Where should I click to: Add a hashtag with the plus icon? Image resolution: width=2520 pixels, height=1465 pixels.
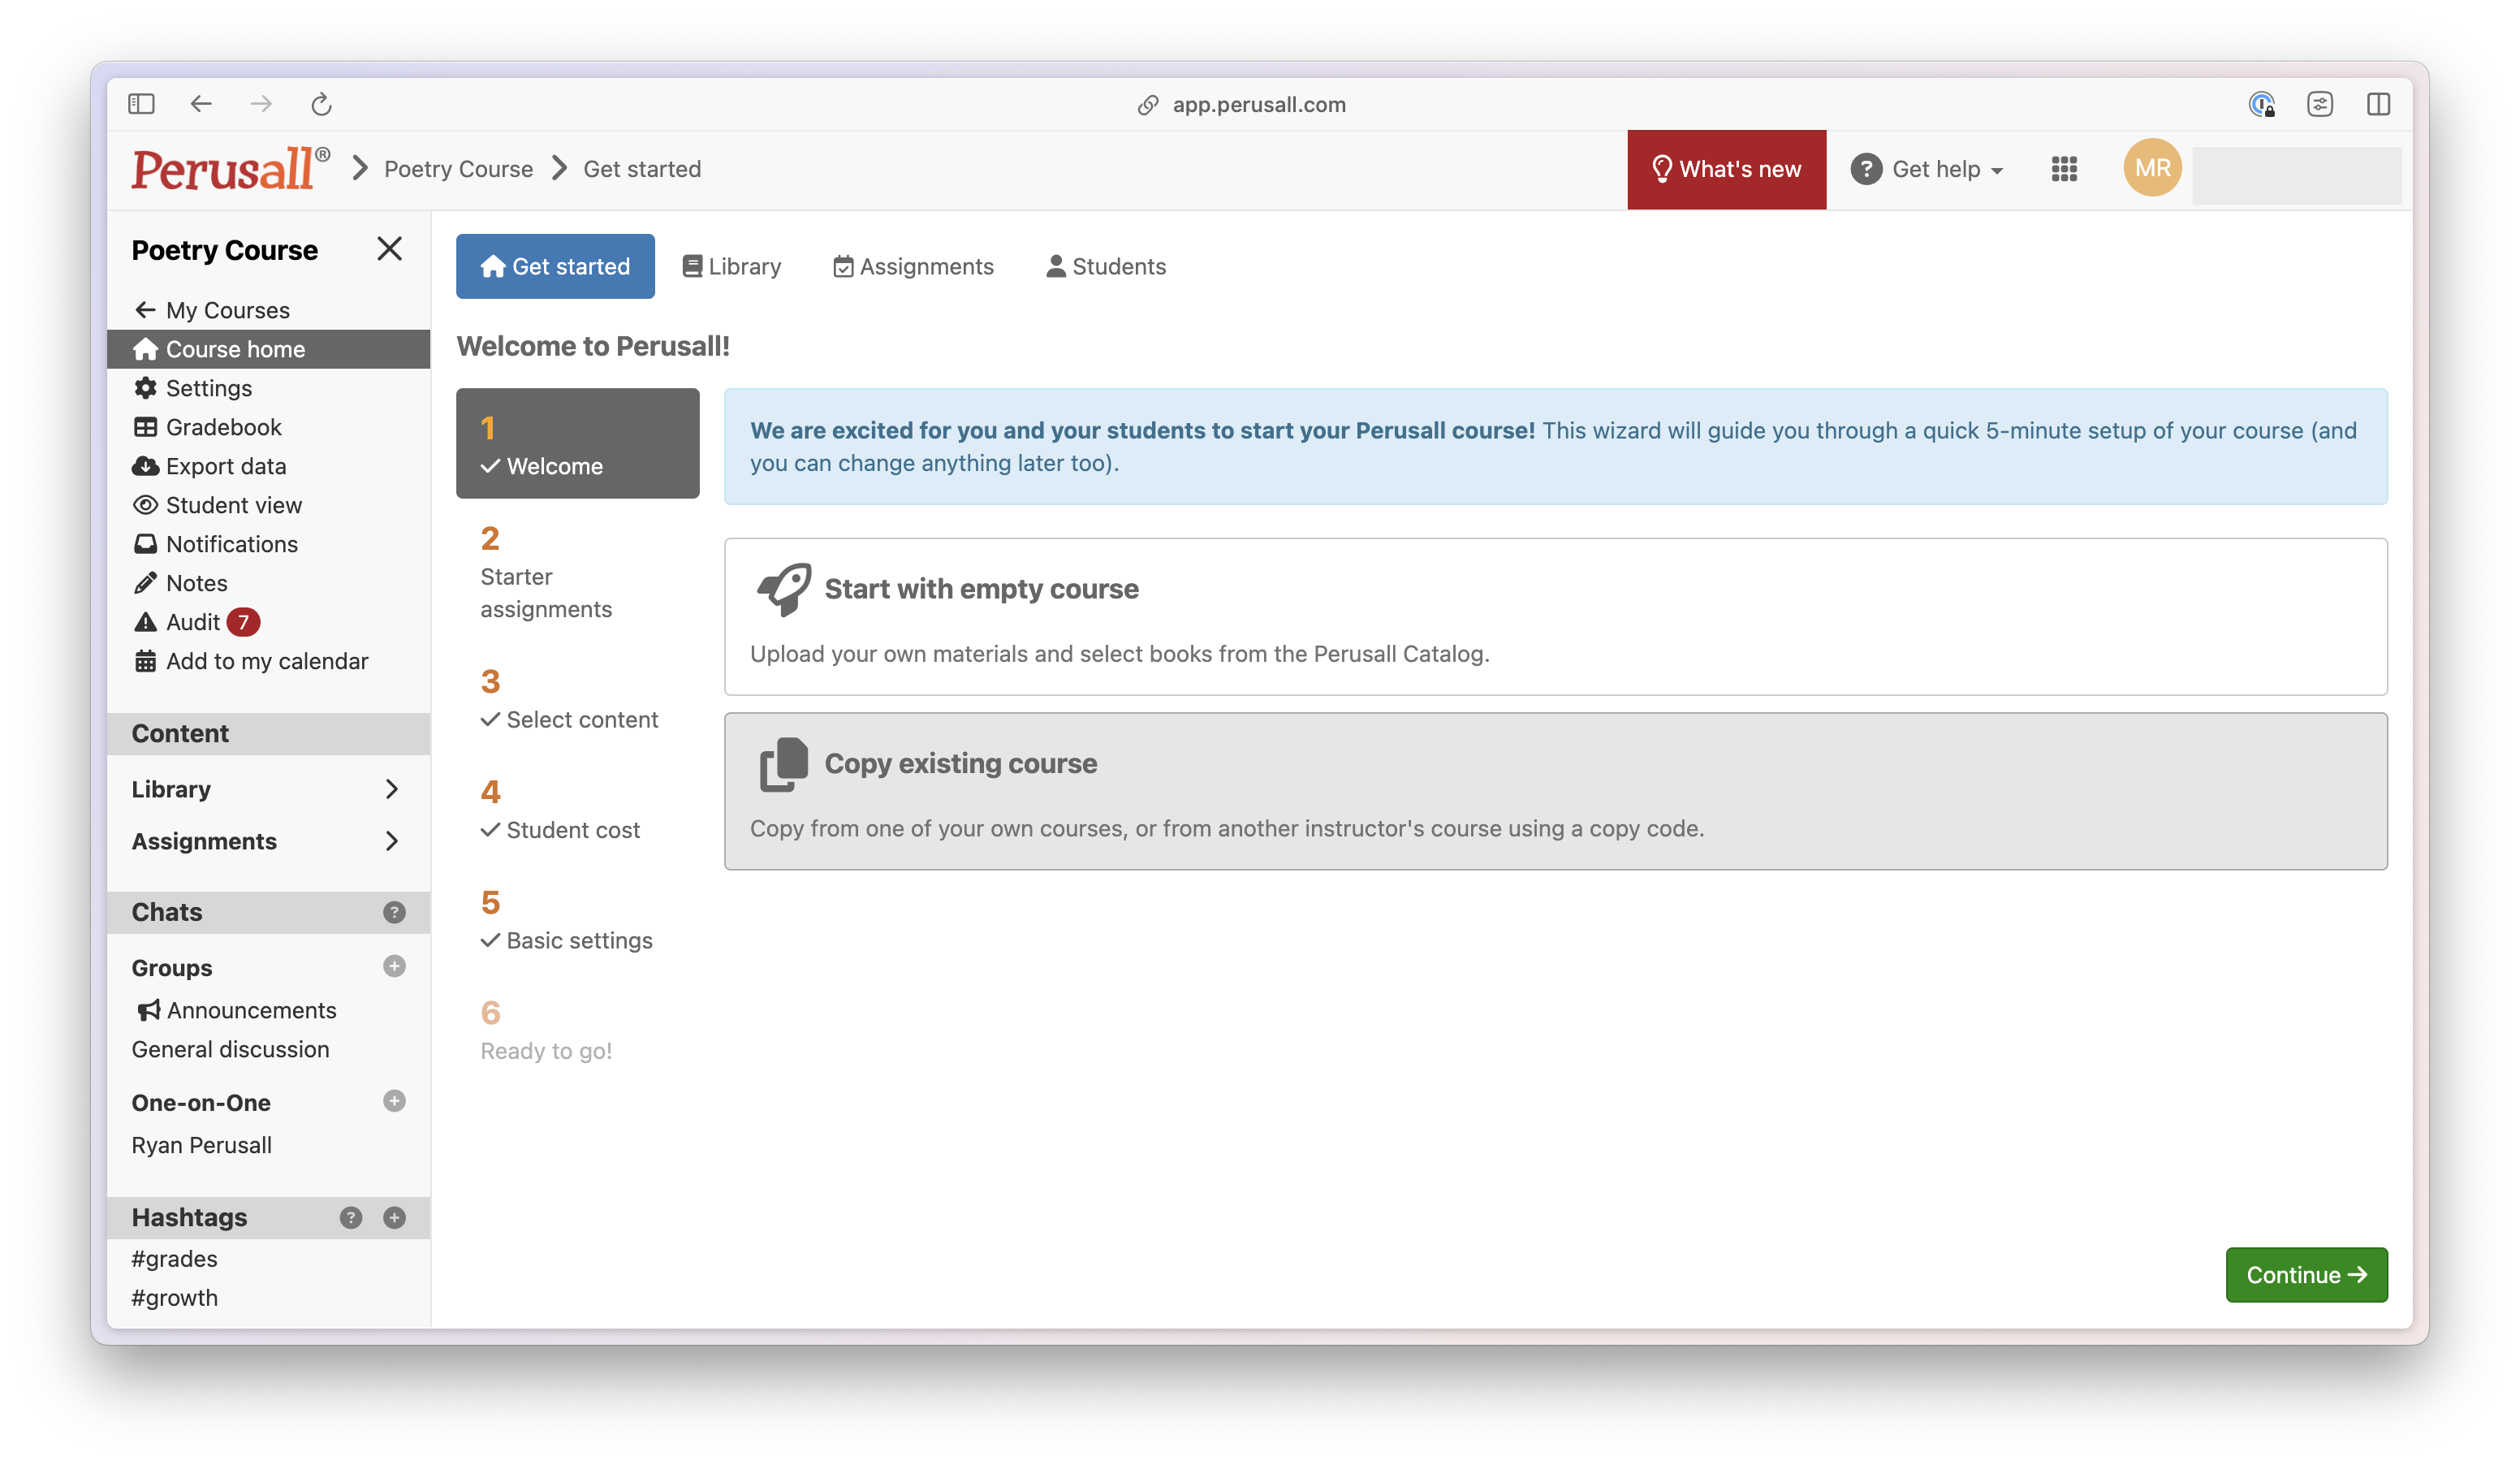pyautogui.click(x=394, y=1217)
